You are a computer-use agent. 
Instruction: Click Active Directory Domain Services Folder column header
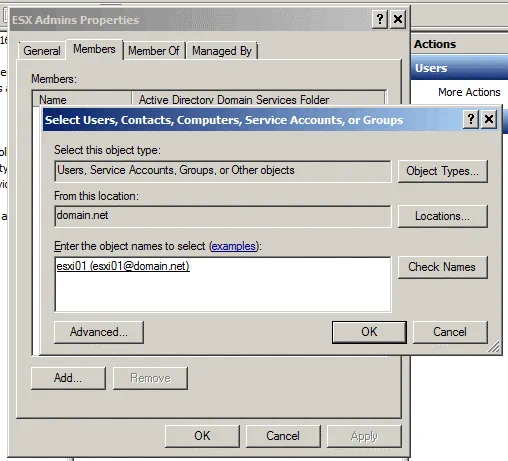point(258,99)
